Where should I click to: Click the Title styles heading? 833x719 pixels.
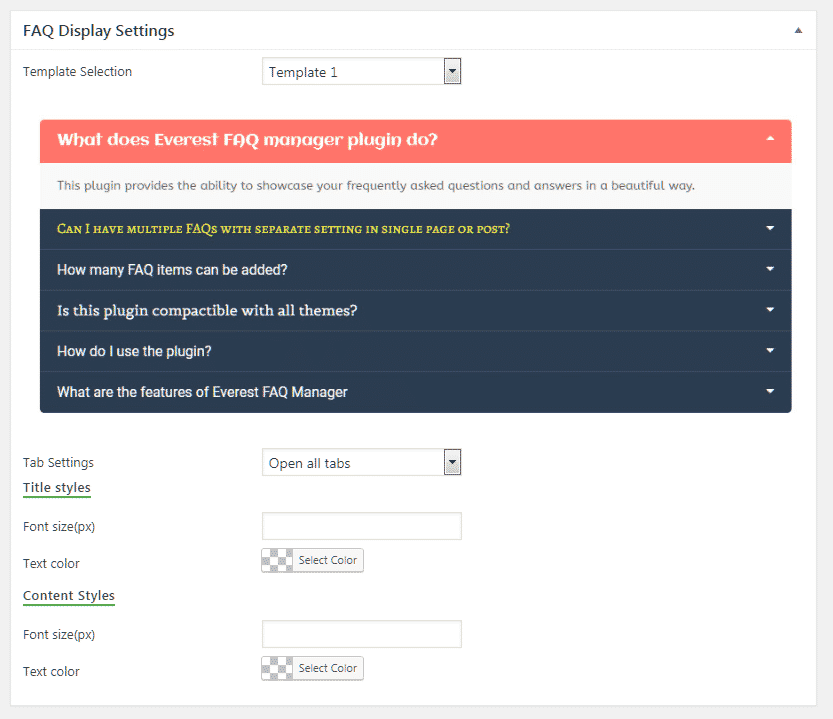click(x=57, y=487)
